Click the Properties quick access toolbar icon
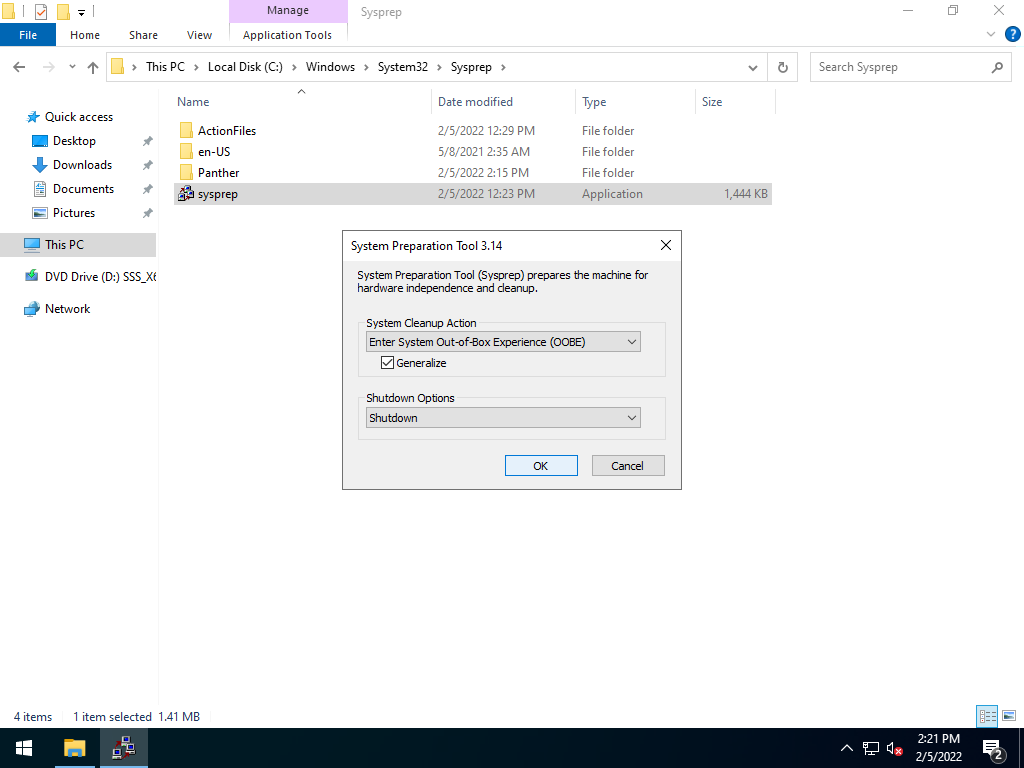This screenshot has height=768, width=1024. (x=41, y=11)
